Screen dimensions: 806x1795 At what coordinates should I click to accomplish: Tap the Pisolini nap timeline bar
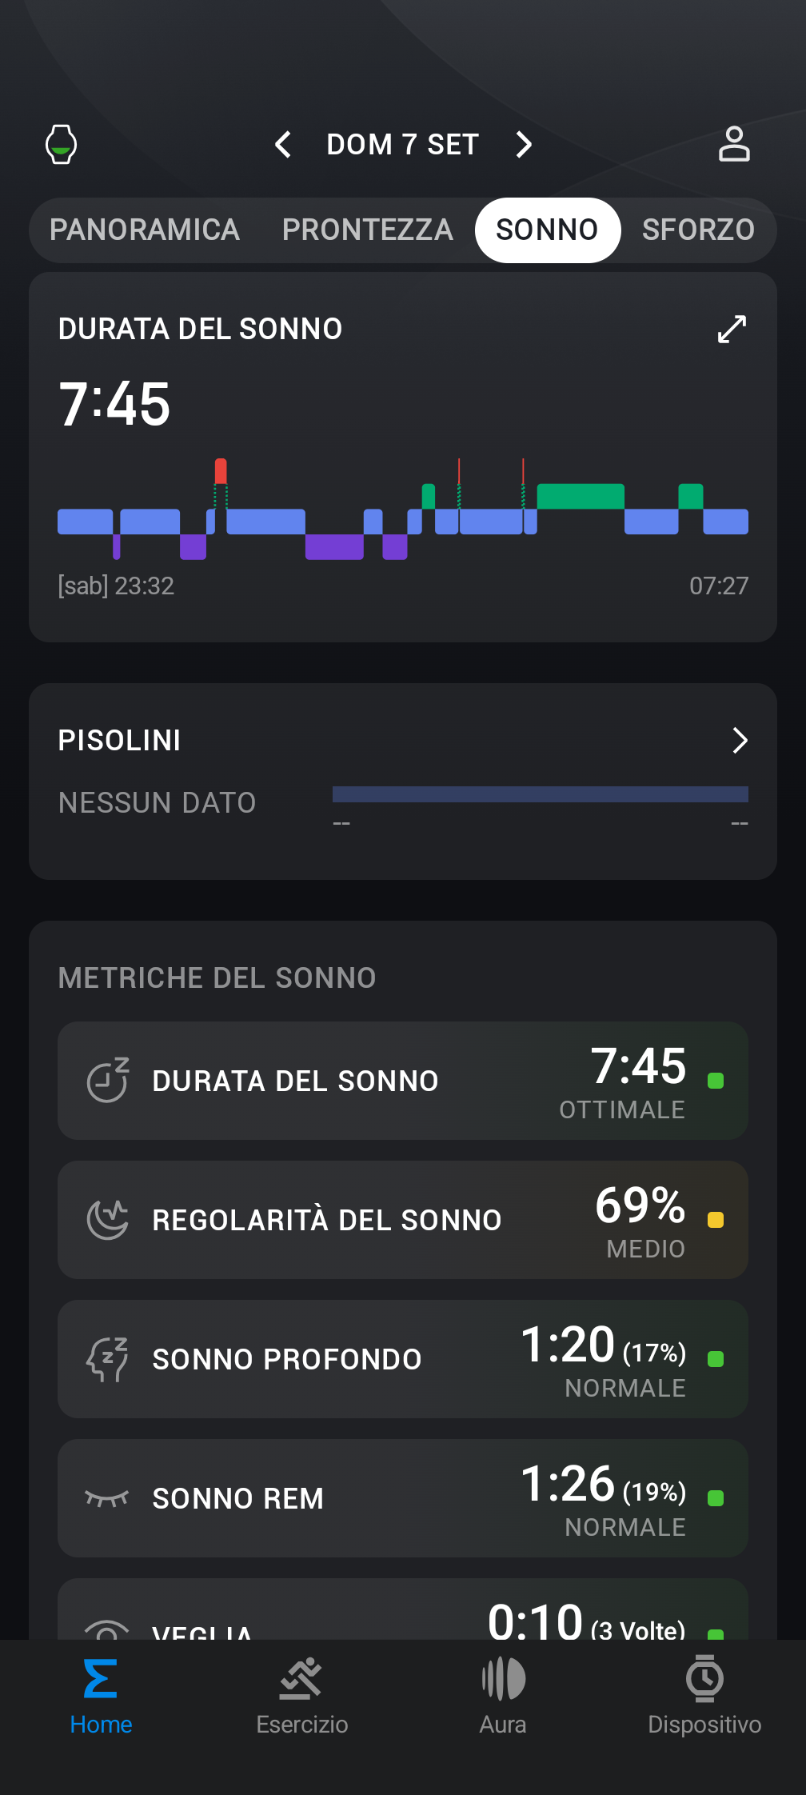point(540,794)
